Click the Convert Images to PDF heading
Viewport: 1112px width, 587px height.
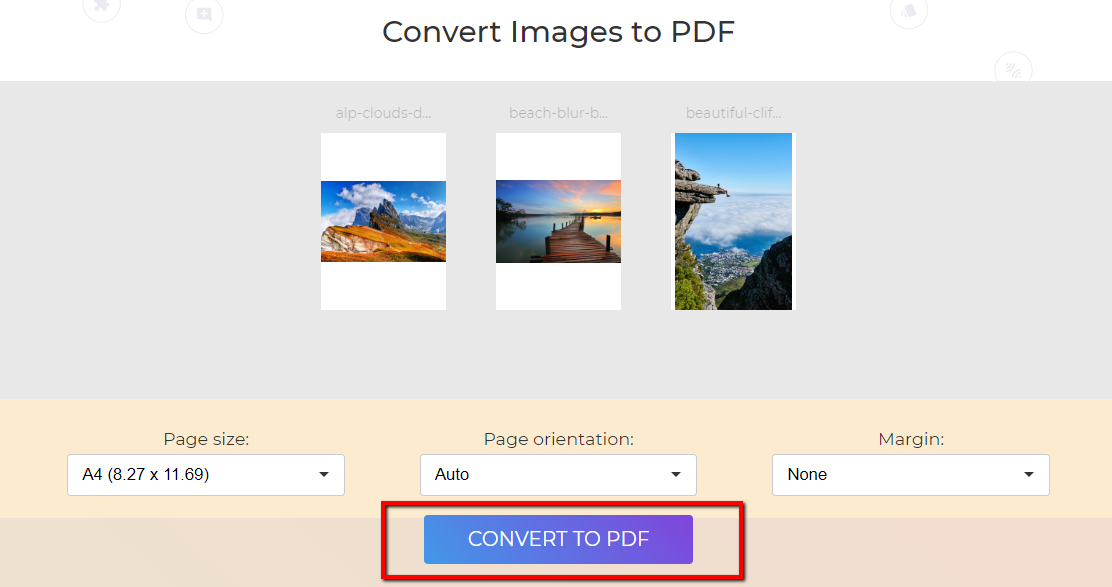[x=558, y=32]
